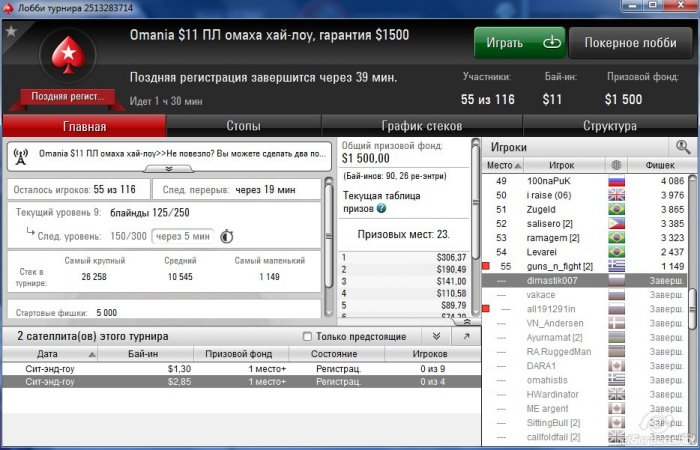700x450 pixels.
Task: Select the $1,30 Сит-энд-гоу satellite row
Action: [242, 369]
